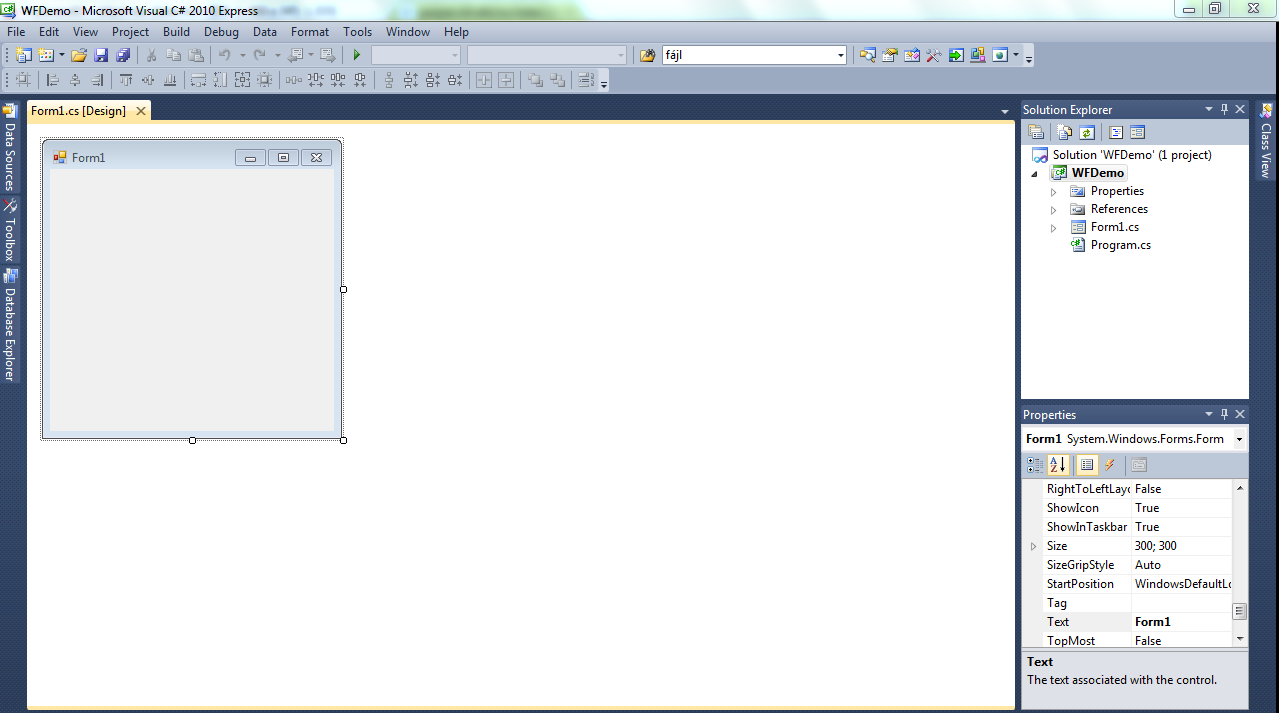Viewport: 1279px width, 713px height.
Task: Toggle Alphabetical sort in Properties panel
Action: point(1057,465)
